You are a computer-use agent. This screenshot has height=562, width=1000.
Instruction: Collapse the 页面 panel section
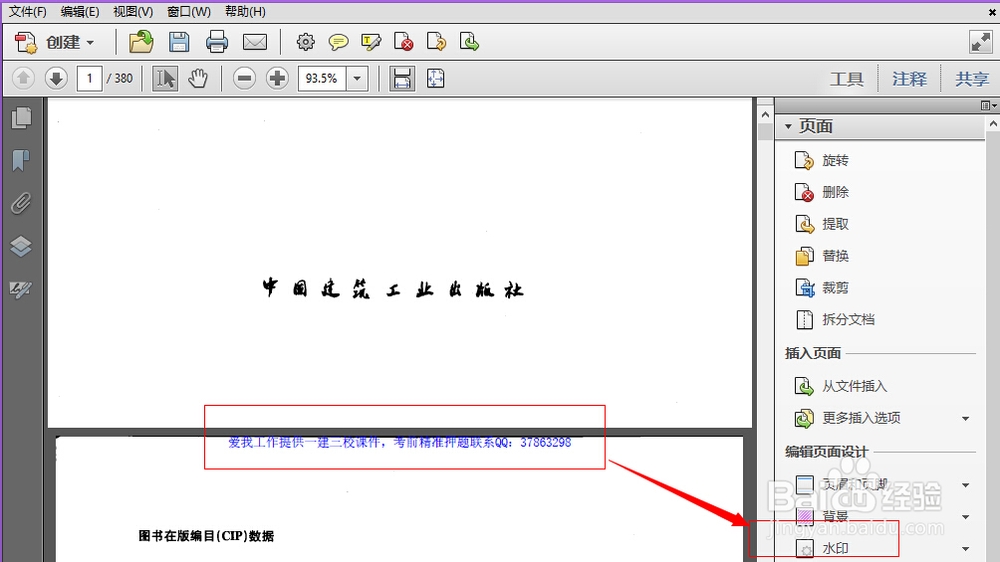point(788,126)
